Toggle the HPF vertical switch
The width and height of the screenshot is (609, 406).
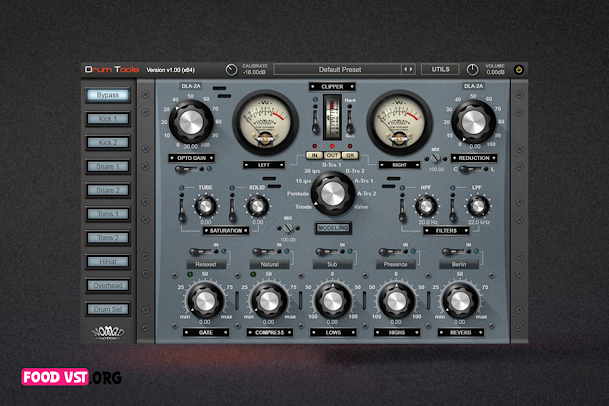[402, 210]
